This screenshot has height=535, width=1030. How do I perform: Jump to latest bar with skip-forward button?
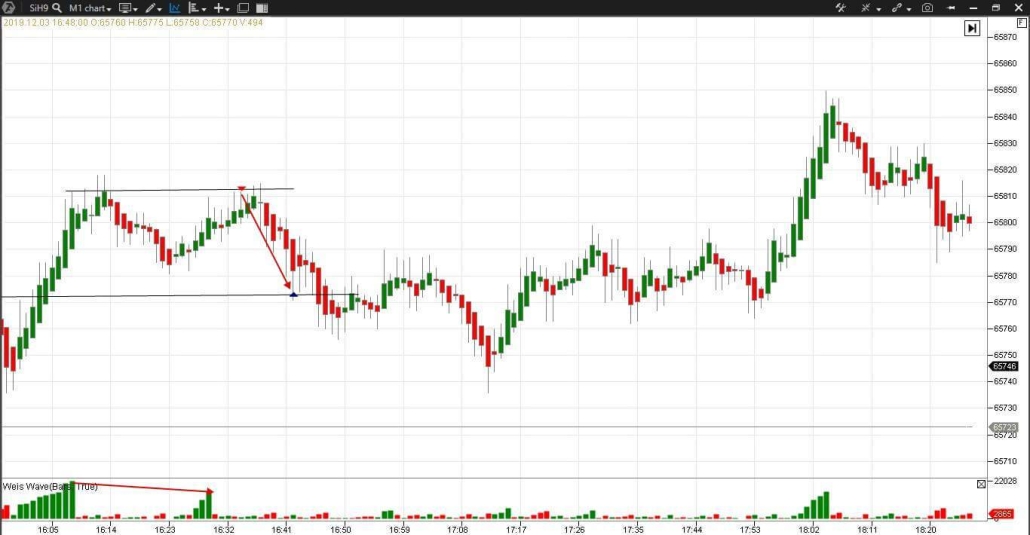(972, 28)
